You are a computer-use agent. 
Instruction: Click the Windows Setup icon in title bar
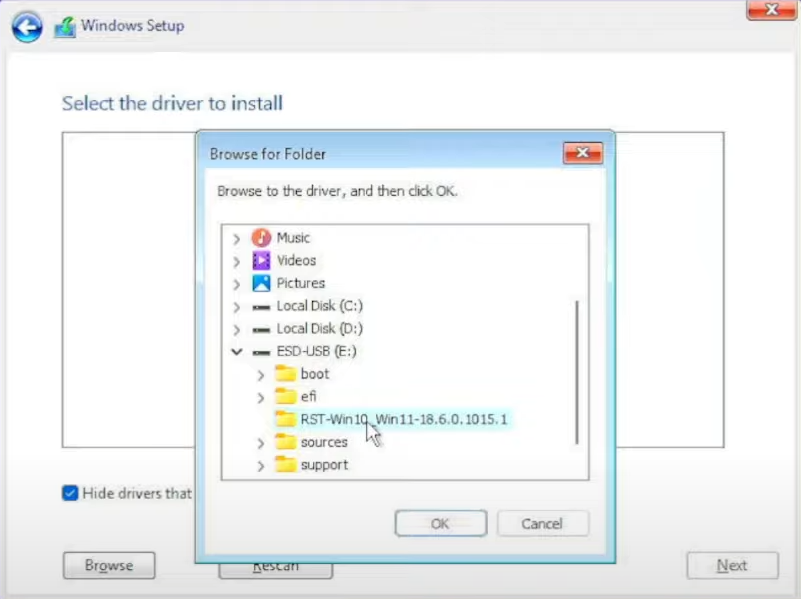coord(65,27)
